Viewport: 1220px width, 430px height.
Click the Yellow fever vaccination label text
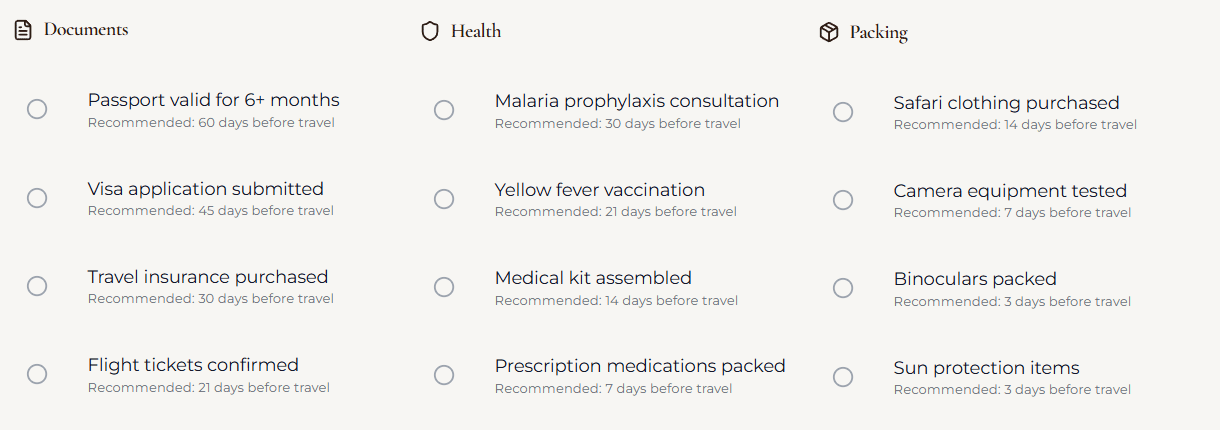tap(599, 190)
